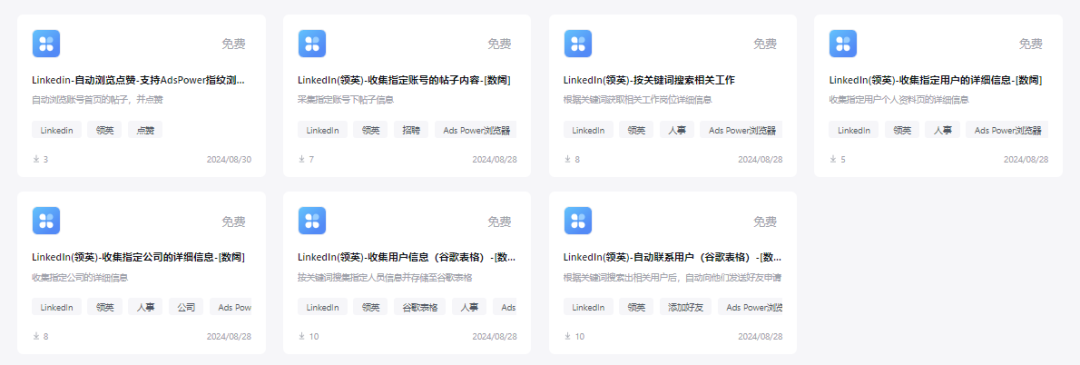This screenshot has width=1080, height=365.
Task: Select 人事 tag on 按关键词搜索相关工作 card
Action: [677, 129]
